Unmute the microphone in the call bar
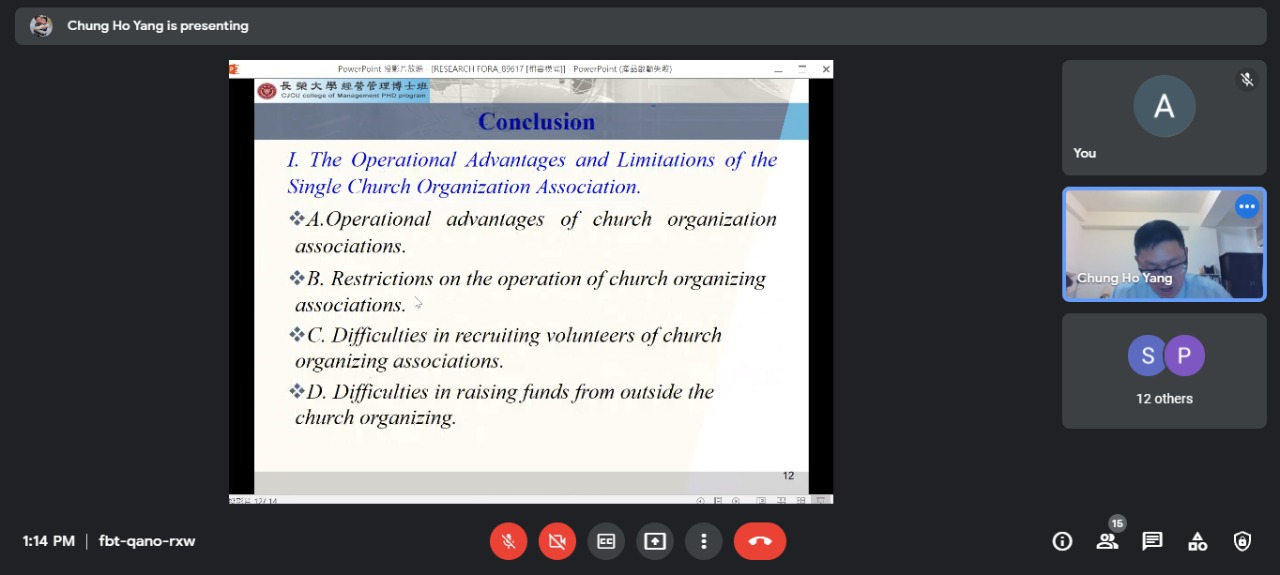The image size is (1280, 575). click(x=508, y=541)
